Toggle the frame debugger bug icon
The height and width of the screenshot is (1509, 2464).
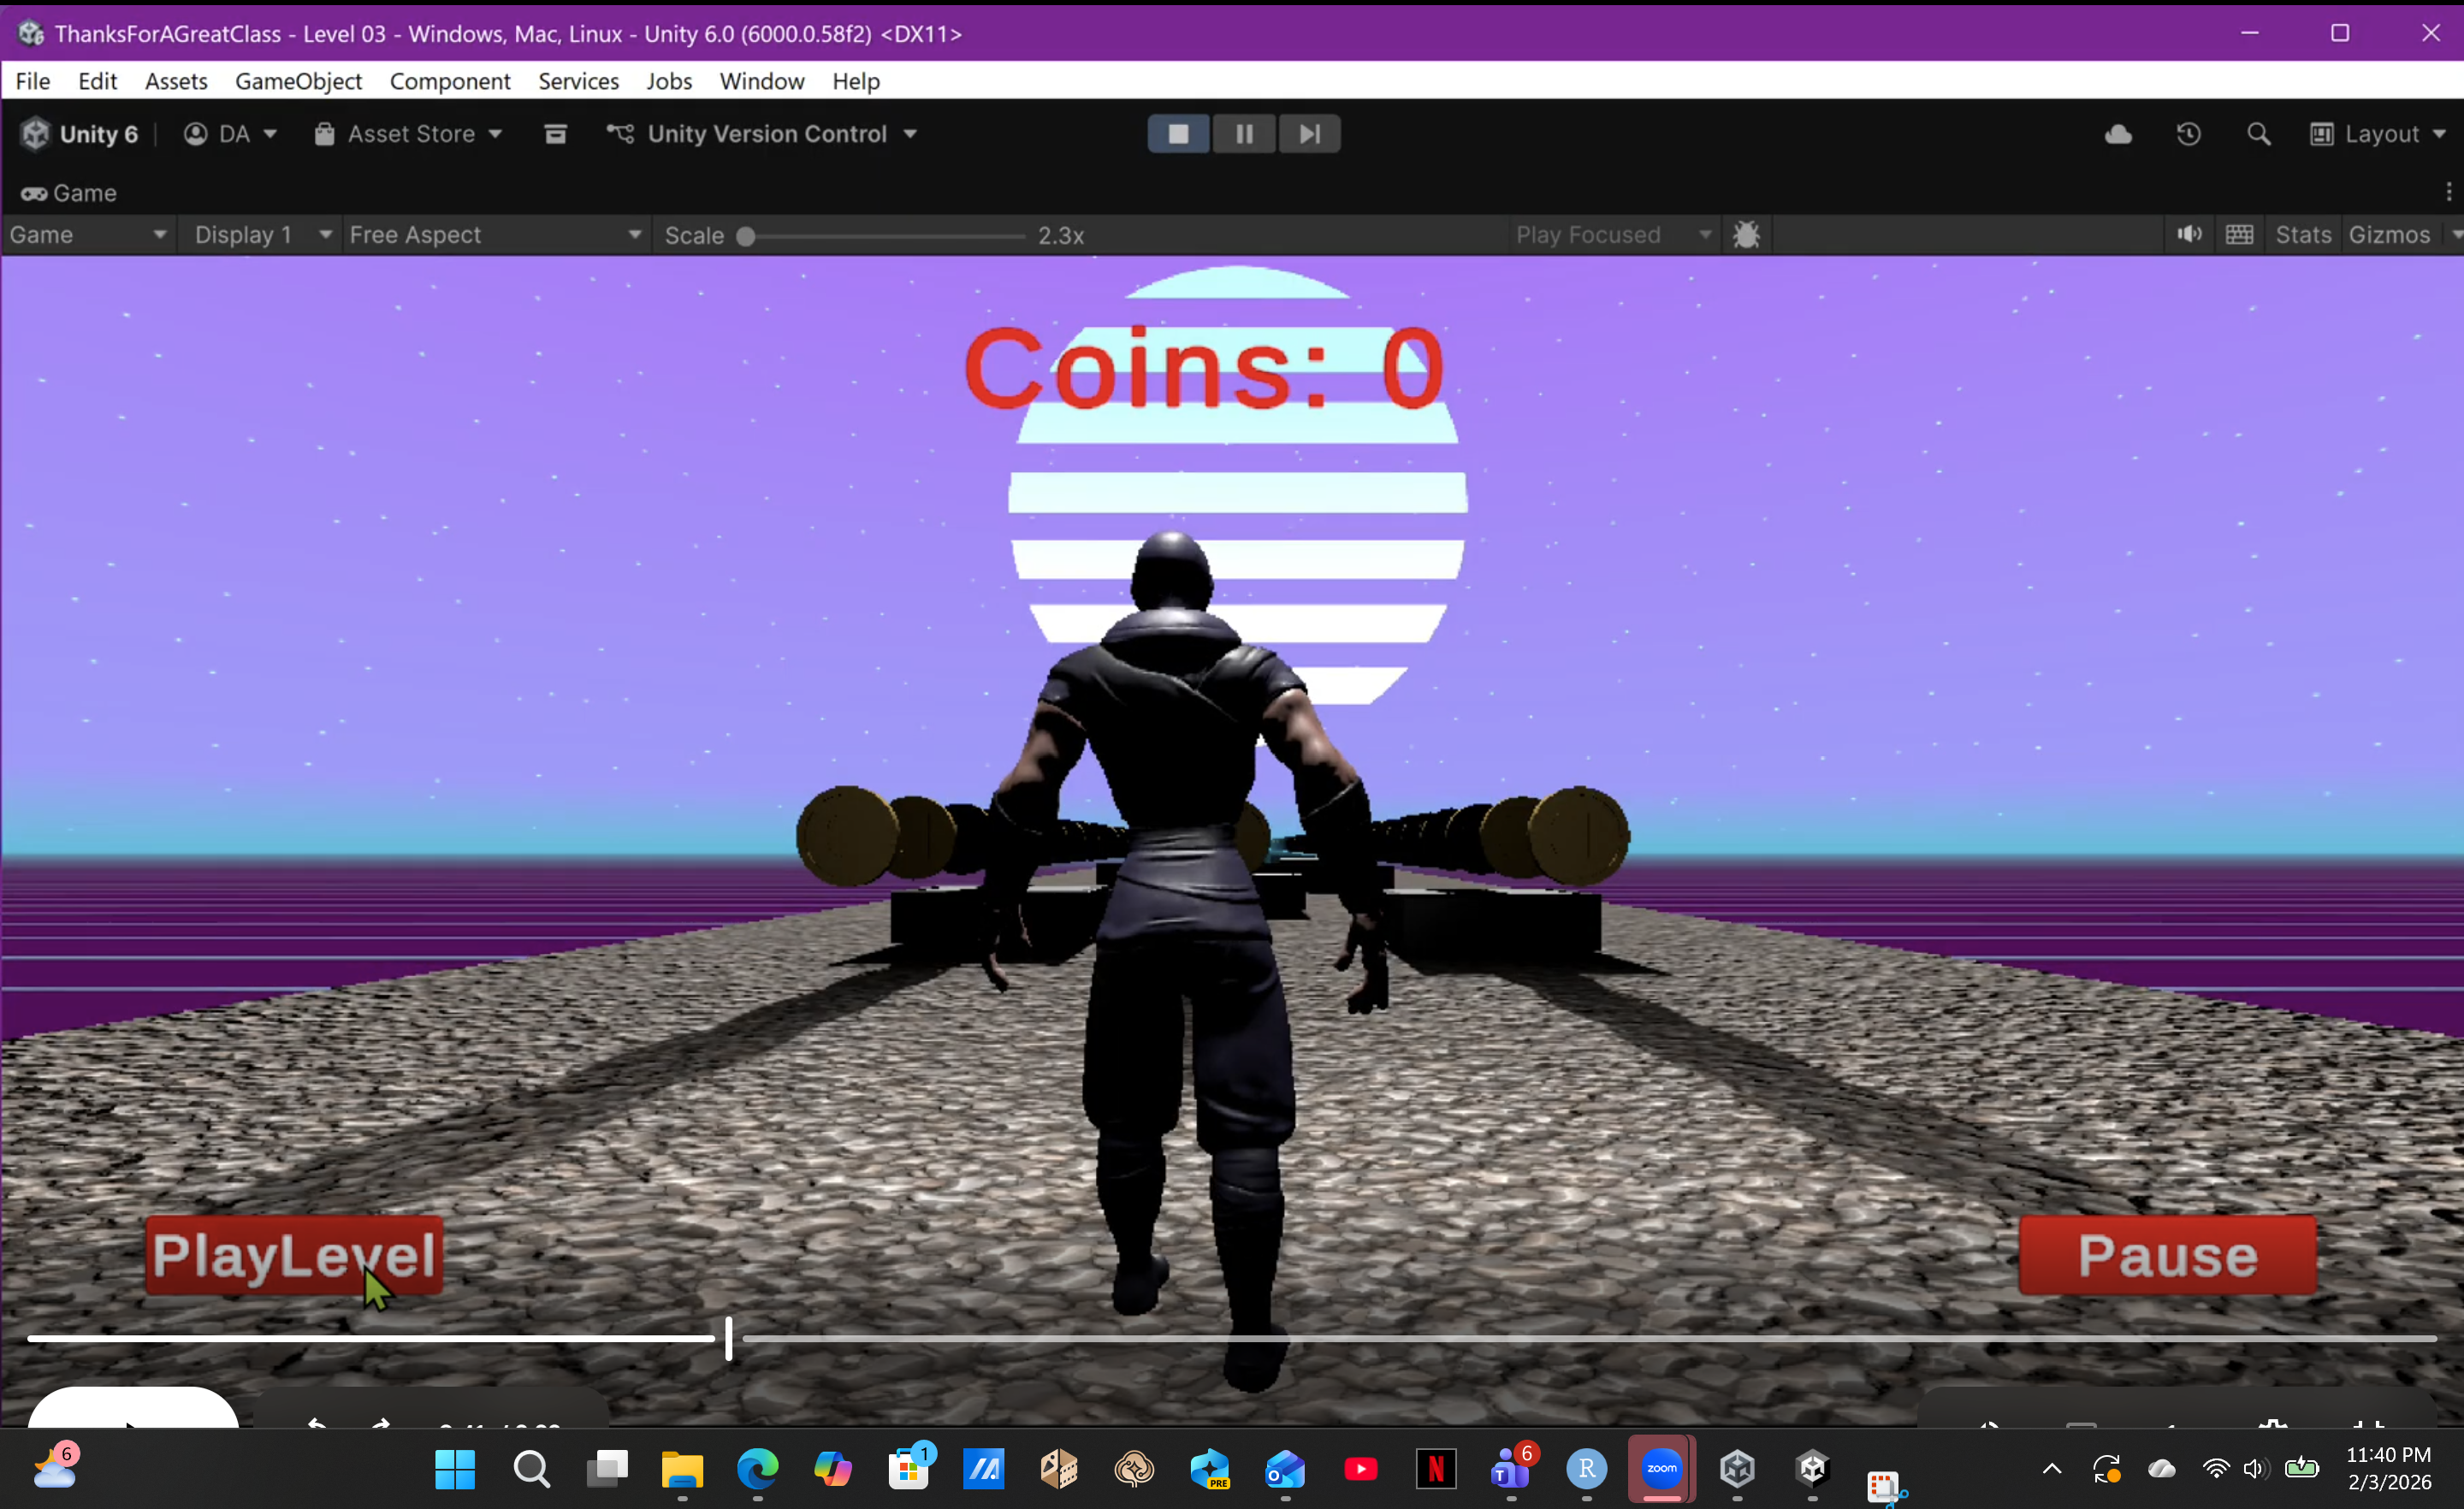(x=1746, y=235)
